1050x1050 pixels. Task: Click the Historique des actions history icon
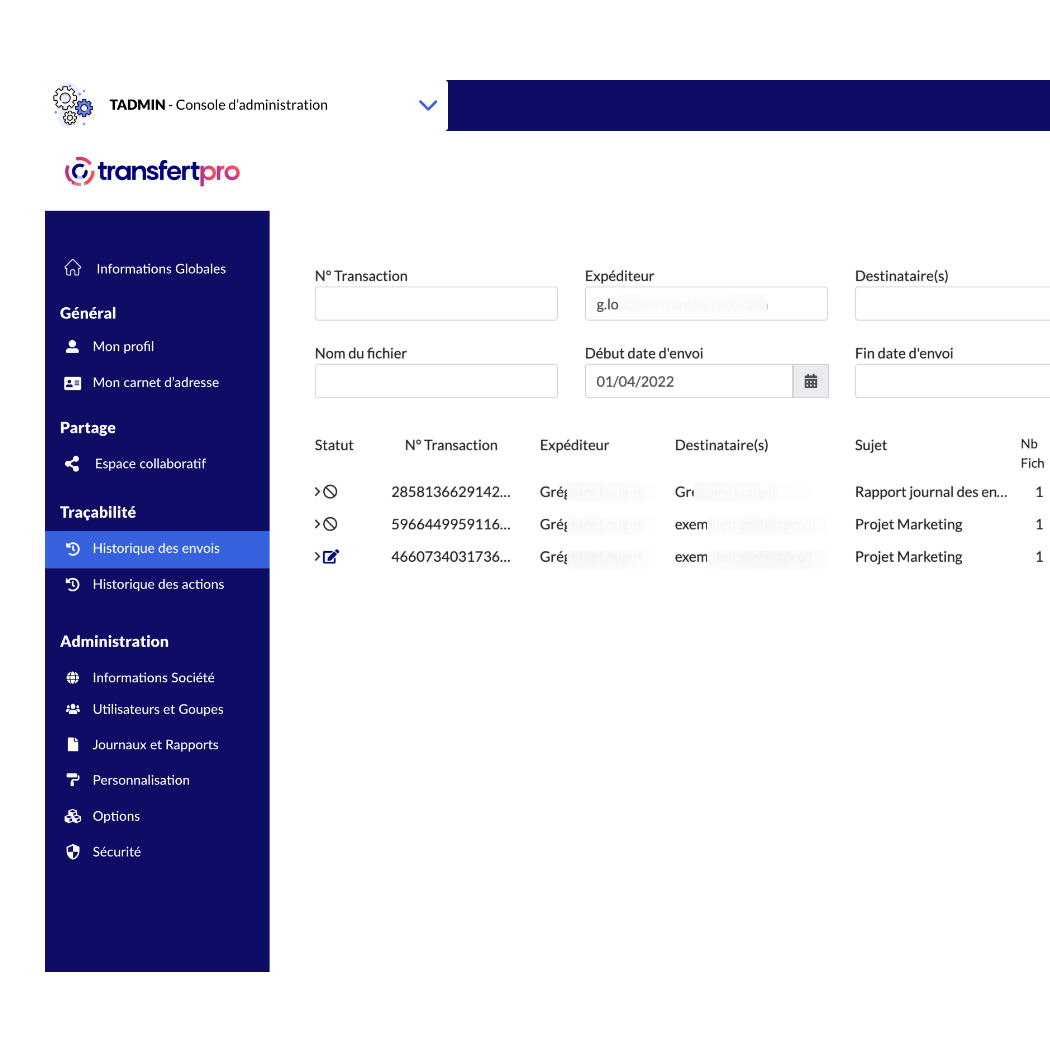click(73, 584)
